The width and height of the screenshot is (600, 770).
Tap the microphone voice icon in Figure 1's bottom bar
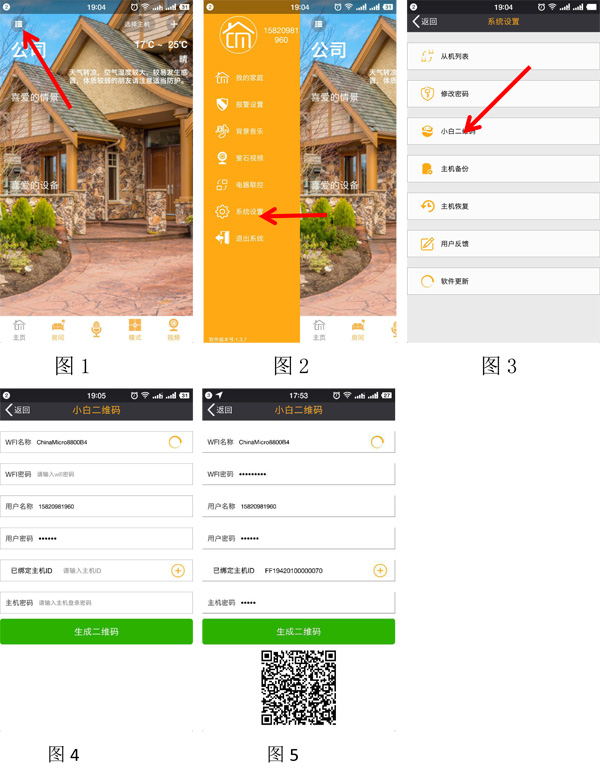[x=97, y=329]
